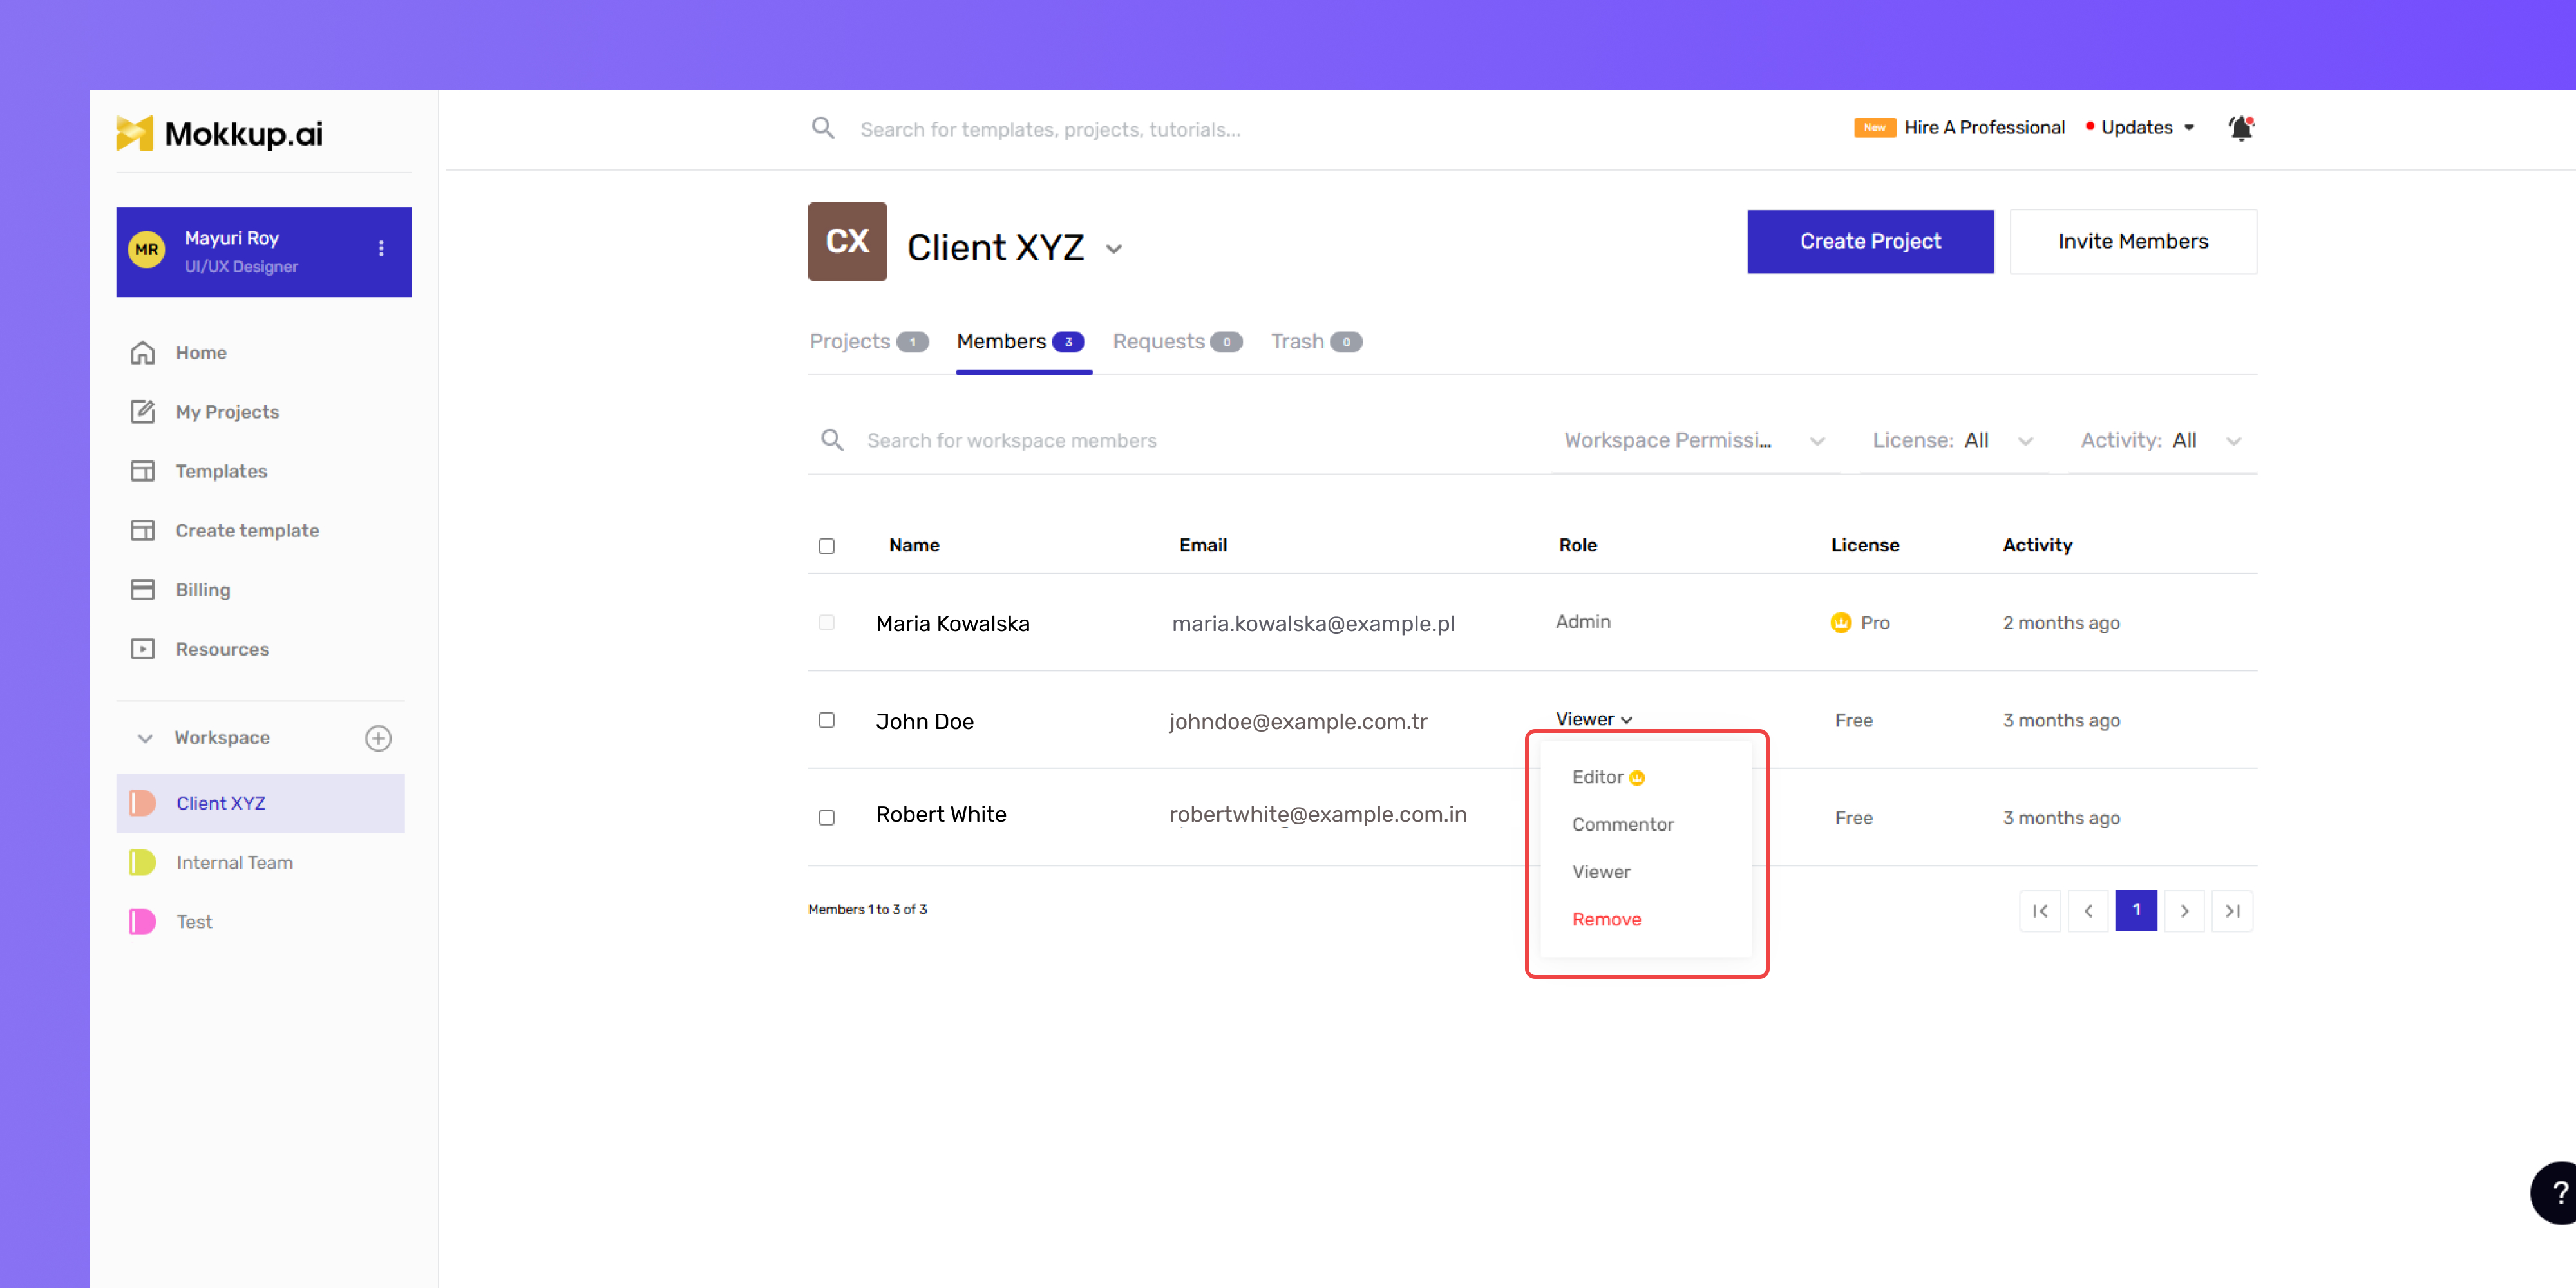
Task: Open the notifications bell
Action: 2241,128
